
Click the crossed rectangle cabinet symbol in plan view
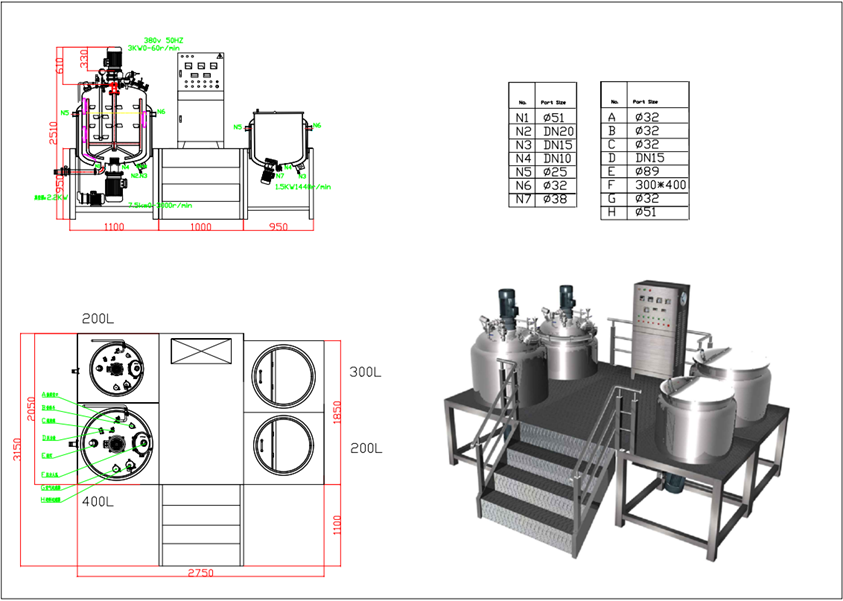(199, 351)
